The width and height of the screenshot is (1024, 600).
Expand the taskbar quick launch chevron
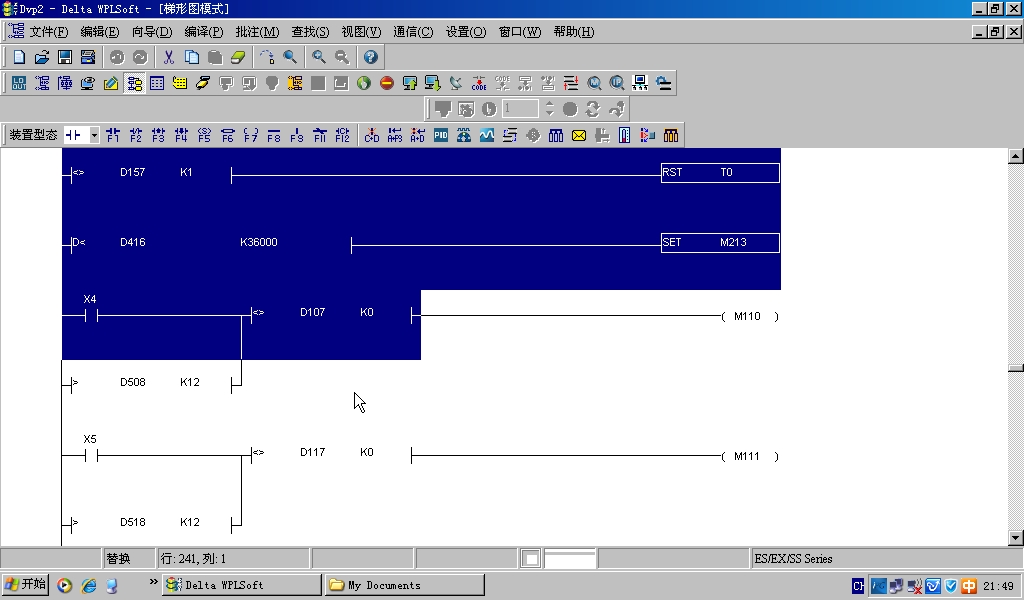click(154, 582)
